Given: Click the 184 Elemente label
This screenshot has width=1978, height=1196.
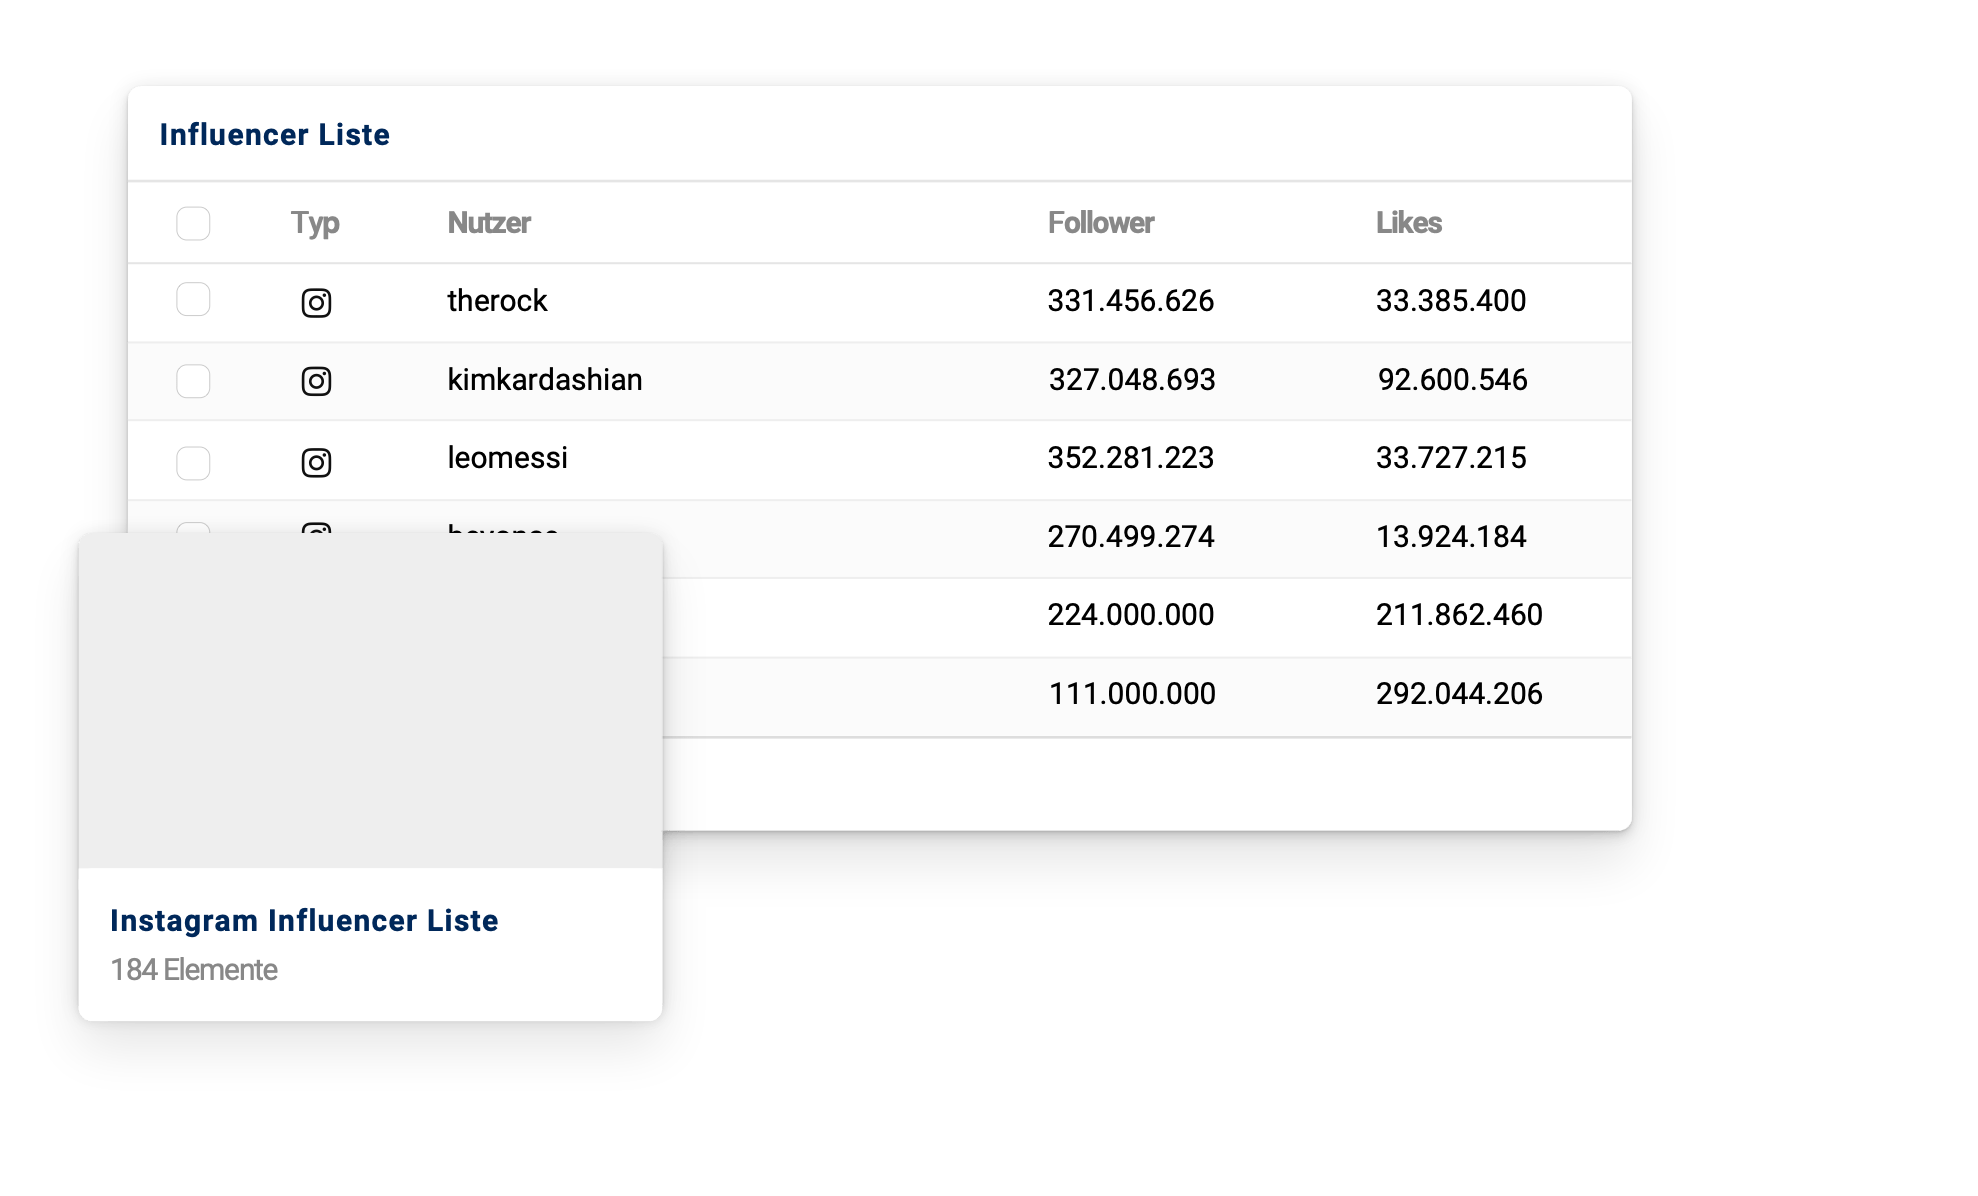Looking at the screenshot, I should tap(194, 970).
